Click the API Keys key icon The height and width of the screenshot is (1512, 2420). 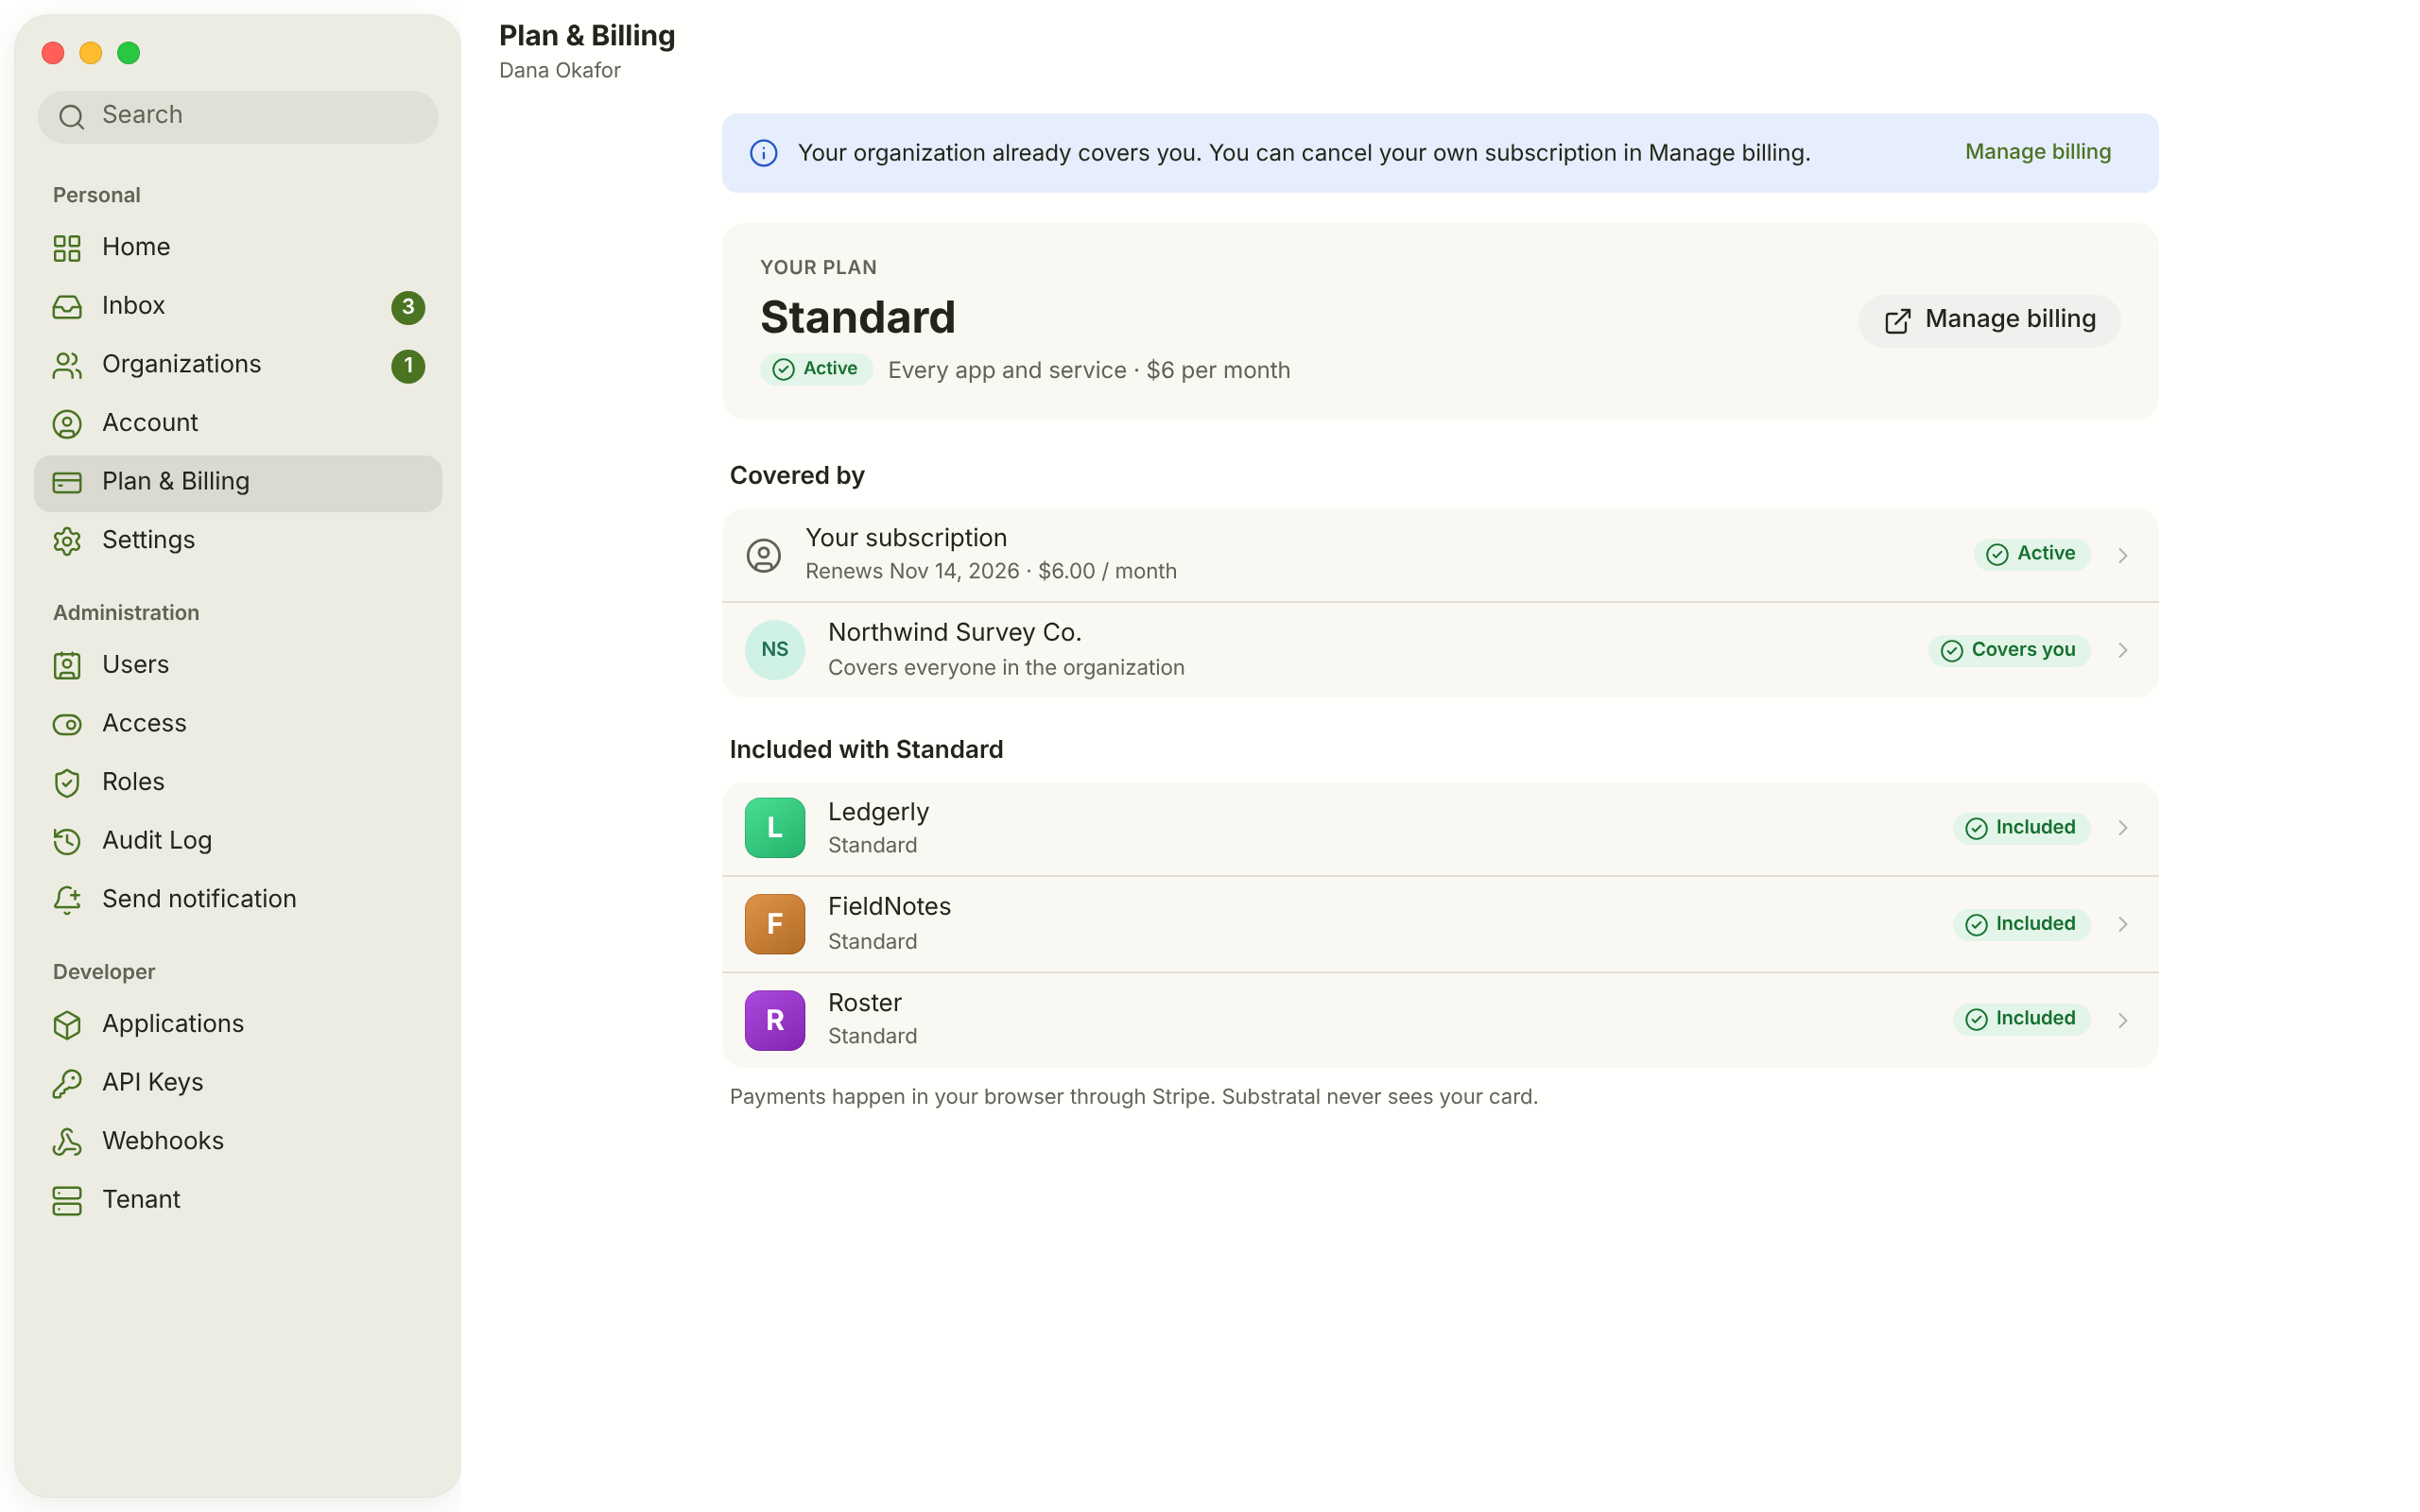point(67,1083)
